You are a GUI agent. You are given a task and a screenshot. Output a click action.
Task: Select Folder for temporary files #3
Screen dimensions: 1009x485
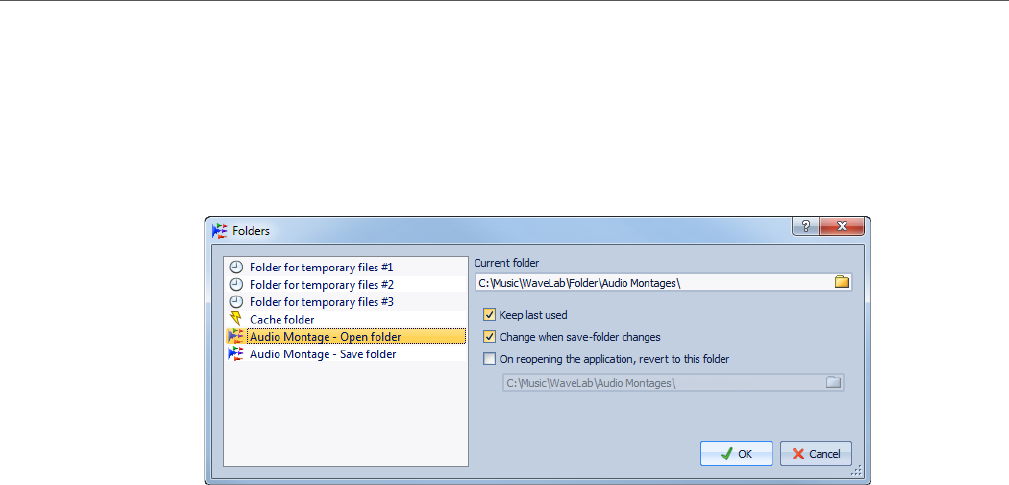pos(321,302)
